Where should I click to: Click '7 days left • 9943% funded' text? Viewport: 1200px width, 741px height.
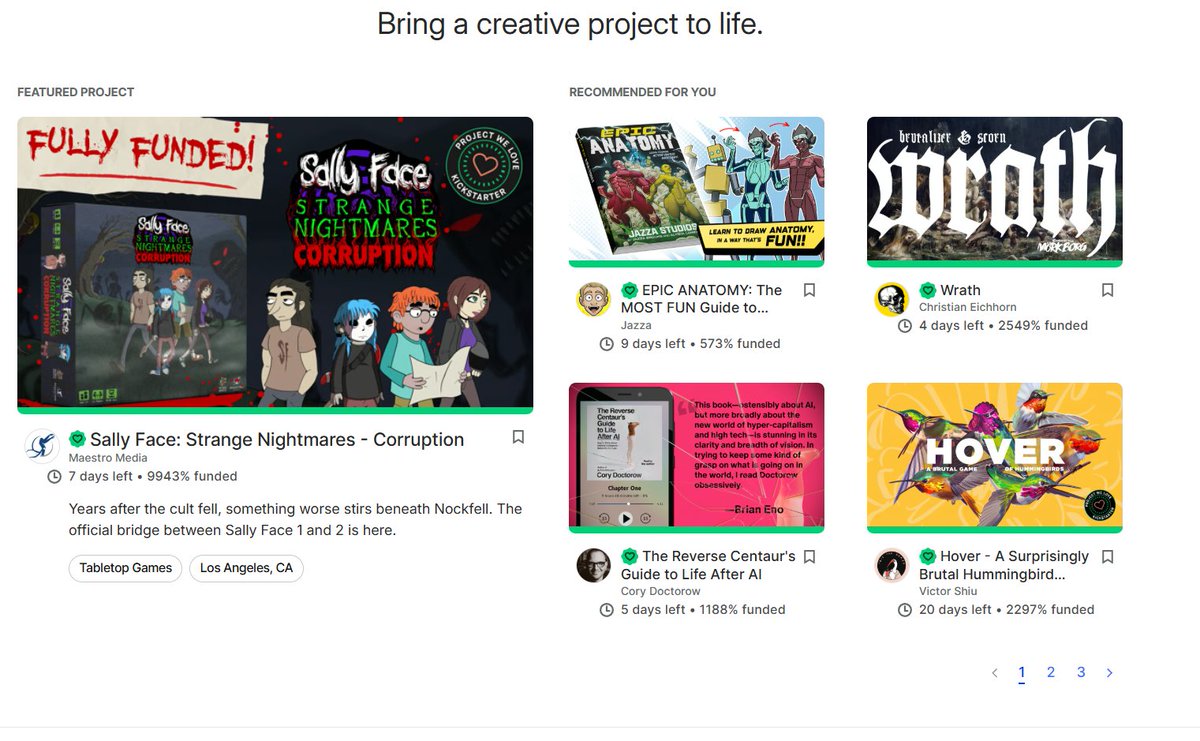pyautogui.click(x=152, y=476)
